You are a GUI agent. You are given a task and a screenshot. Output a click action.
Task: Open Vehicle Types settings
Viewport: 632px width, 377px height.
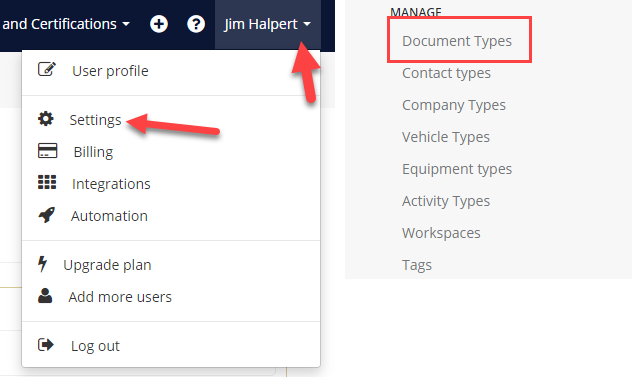pos(446,137)
